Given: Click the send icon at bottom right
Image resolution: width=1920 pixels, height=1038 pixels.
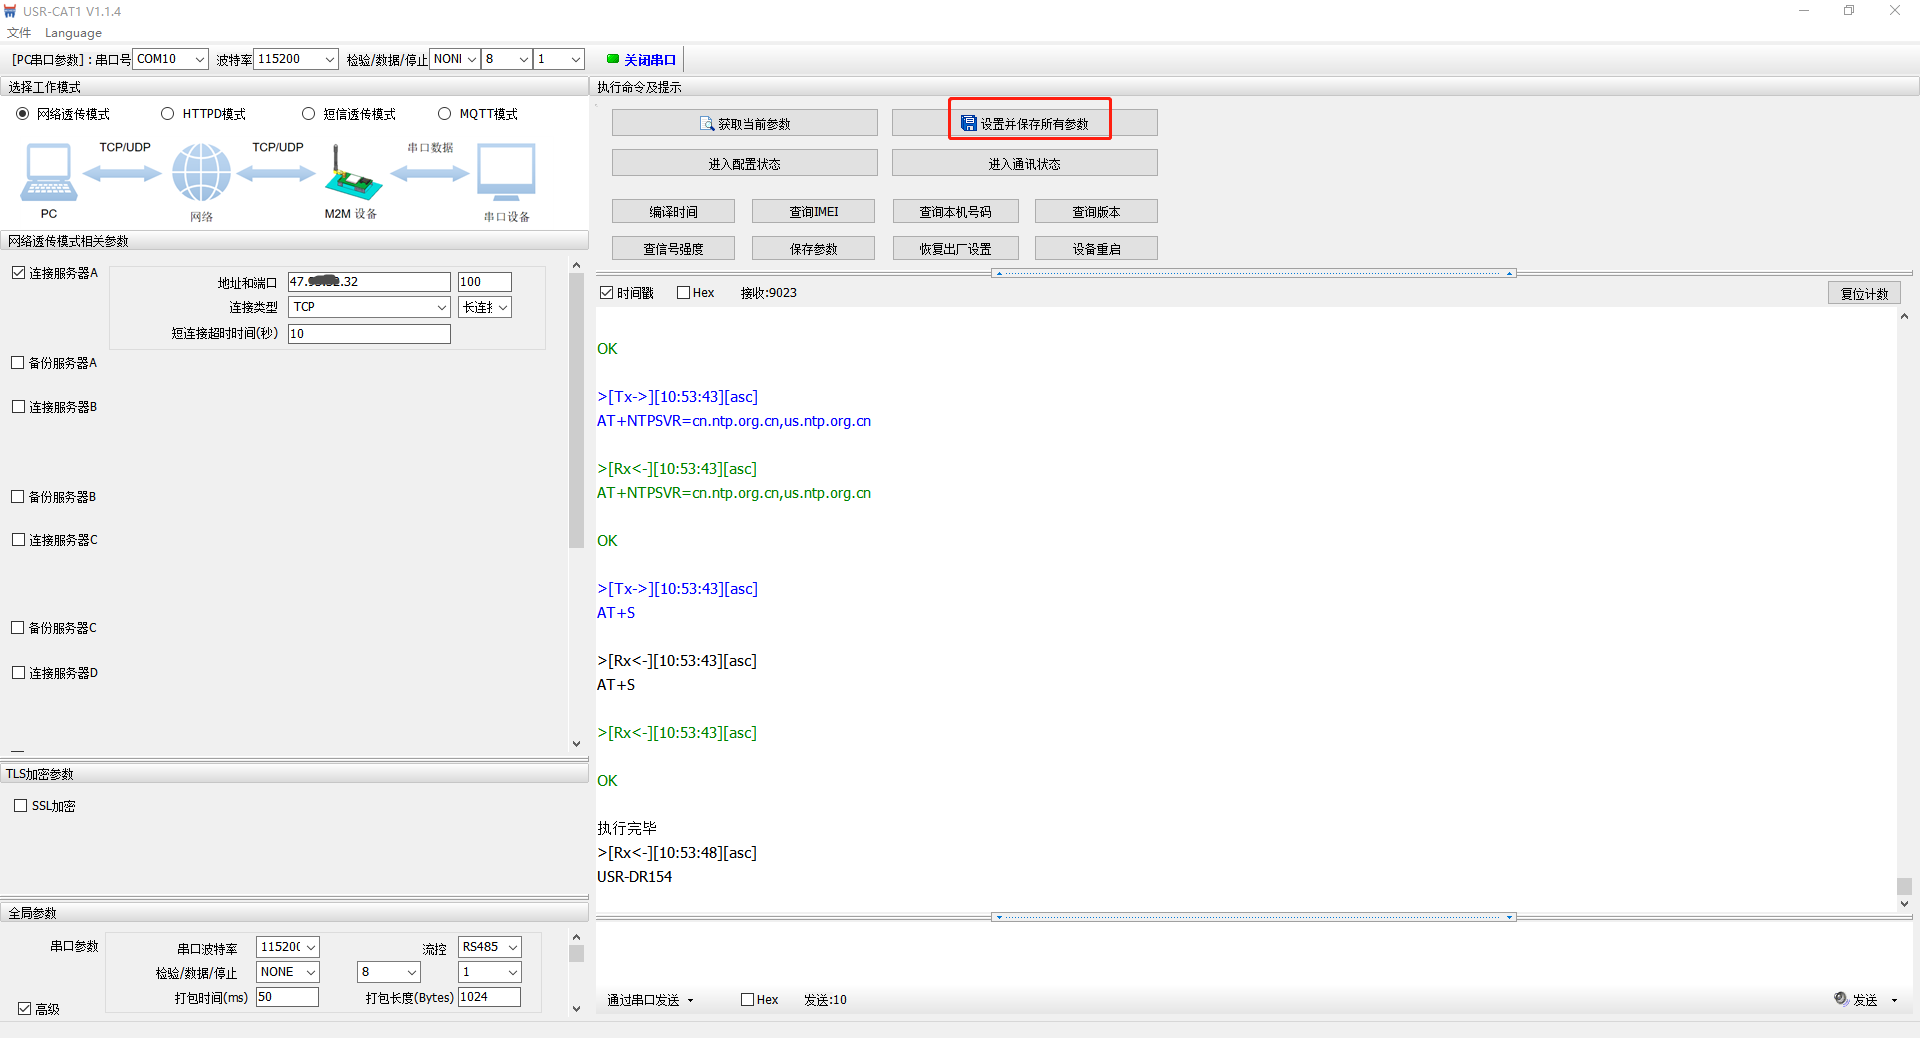Looking at the screenshot, I should [1841, 999].
